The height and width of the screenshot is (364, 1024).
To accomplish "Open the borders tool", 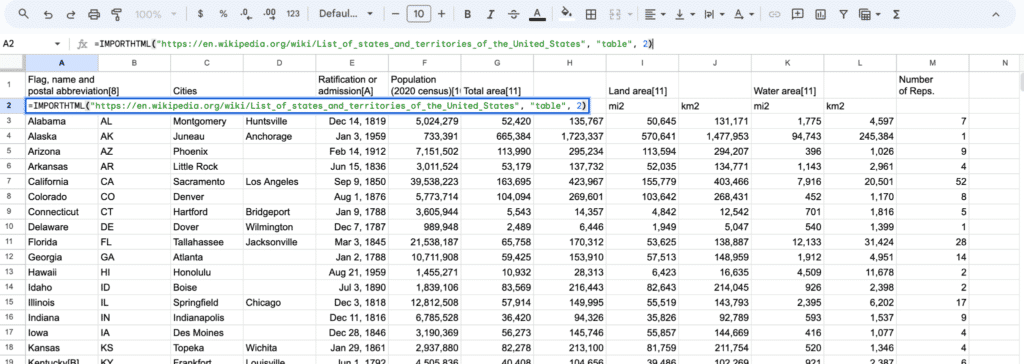I will point(590,14).
